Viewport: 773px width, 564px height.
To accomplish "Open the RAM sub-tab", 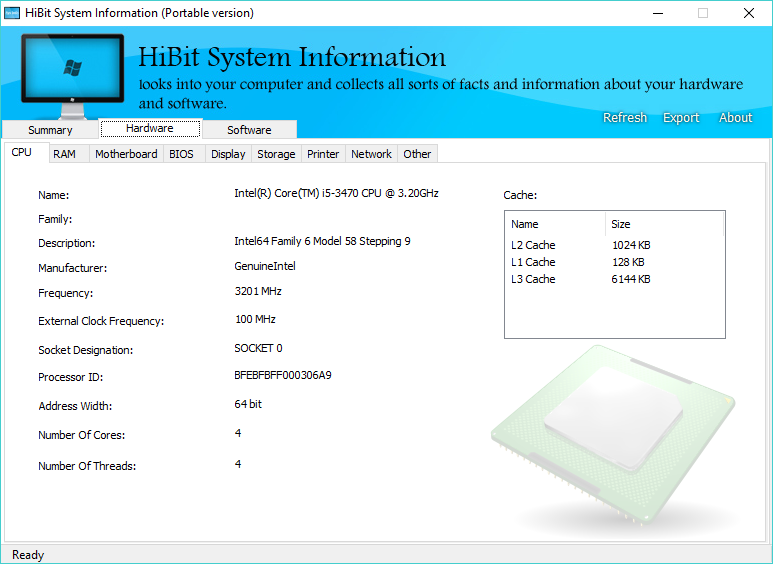I will pos(65,154).
